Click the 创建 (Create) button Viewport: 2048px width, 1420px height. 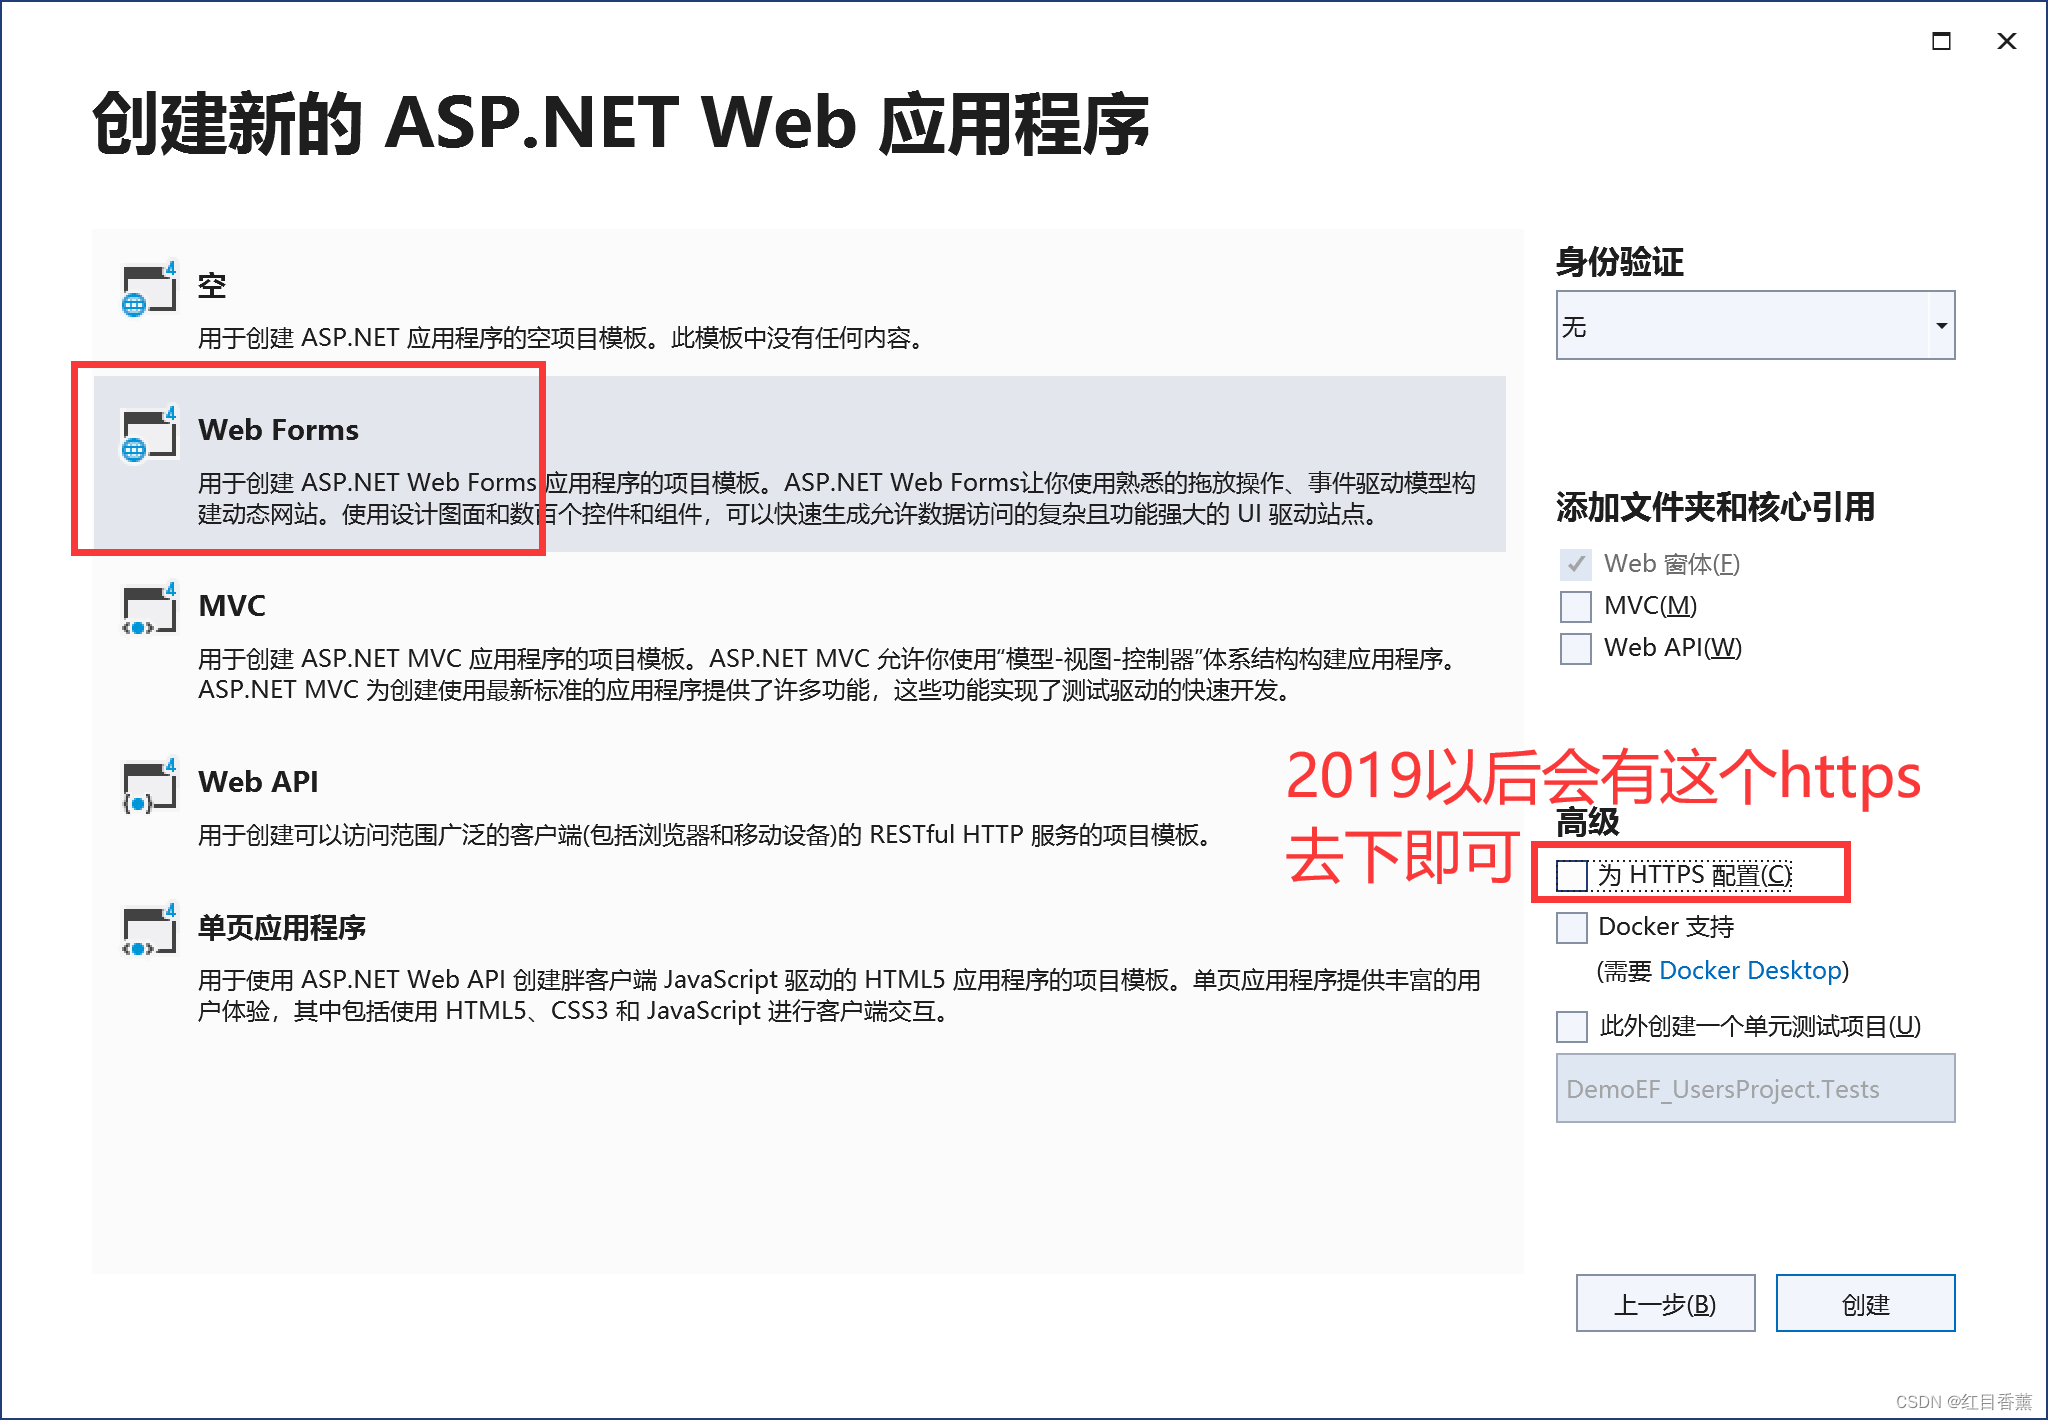tap(1865, 1304)
